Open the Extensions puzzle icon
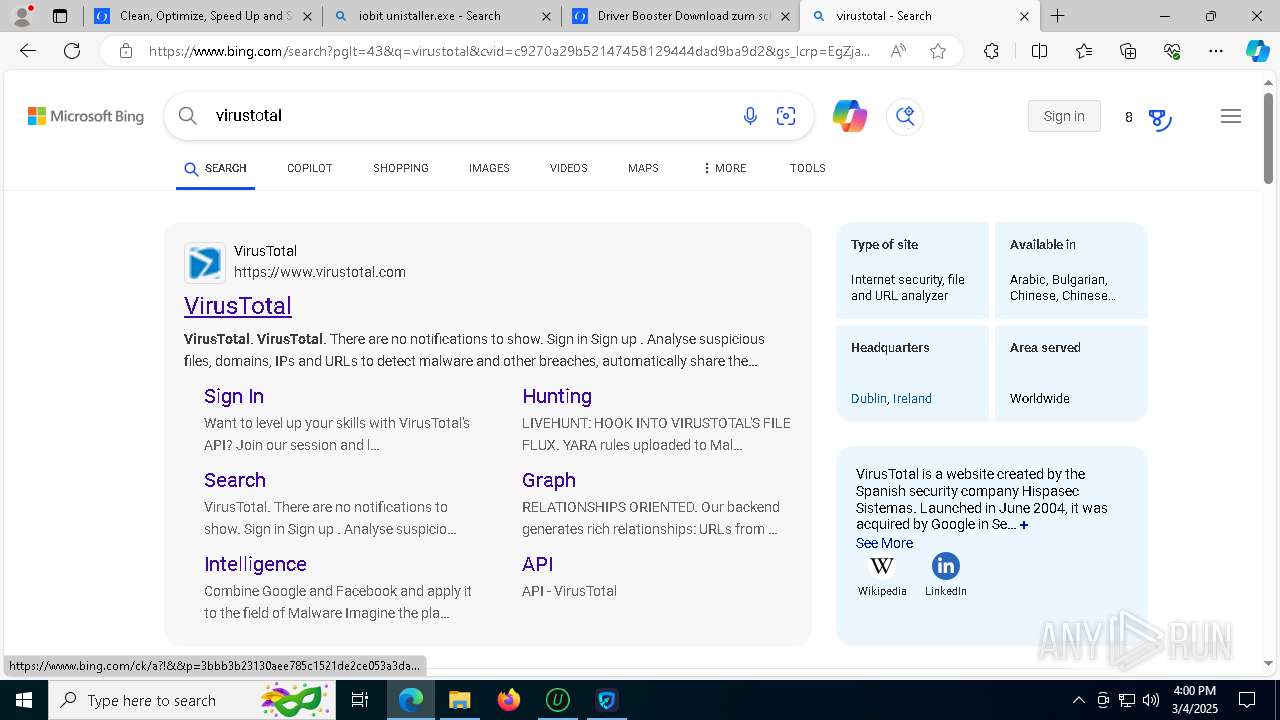 click(991, 51)
